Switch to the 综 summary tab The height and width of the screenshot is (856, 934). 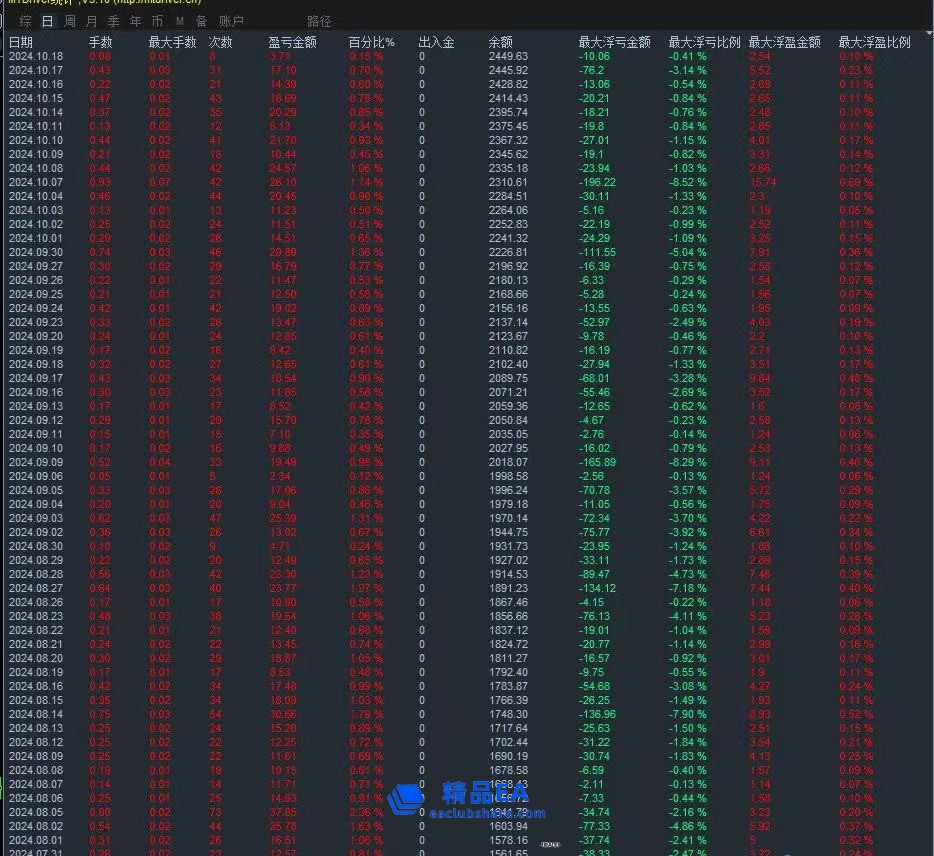25,21
